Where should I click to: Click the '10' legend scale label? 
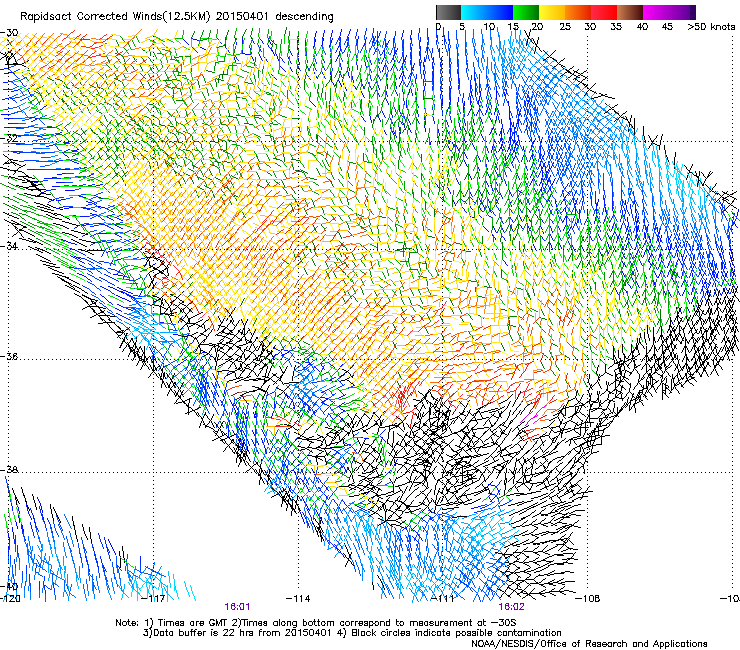point(489,27)
